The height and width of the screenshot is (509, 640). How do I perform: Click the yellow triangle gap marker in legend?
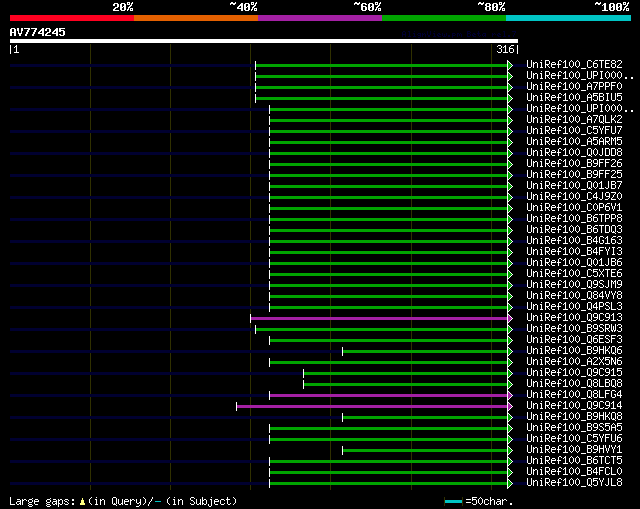tap(82, 501)
